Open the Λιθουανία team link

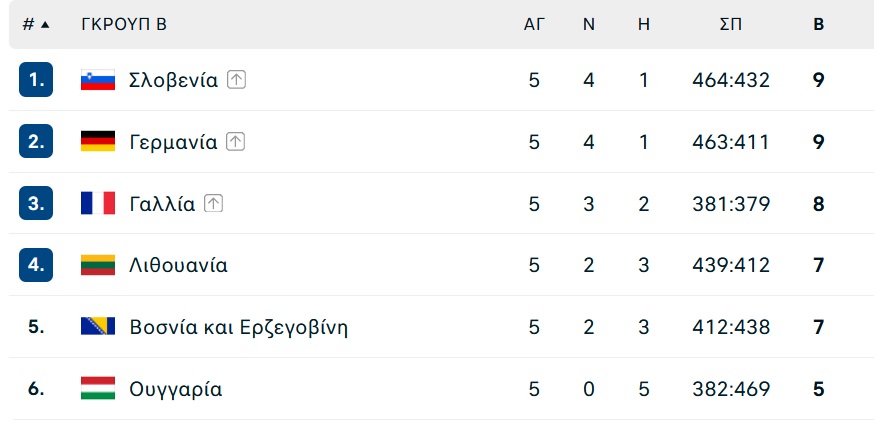pos(178,265)
